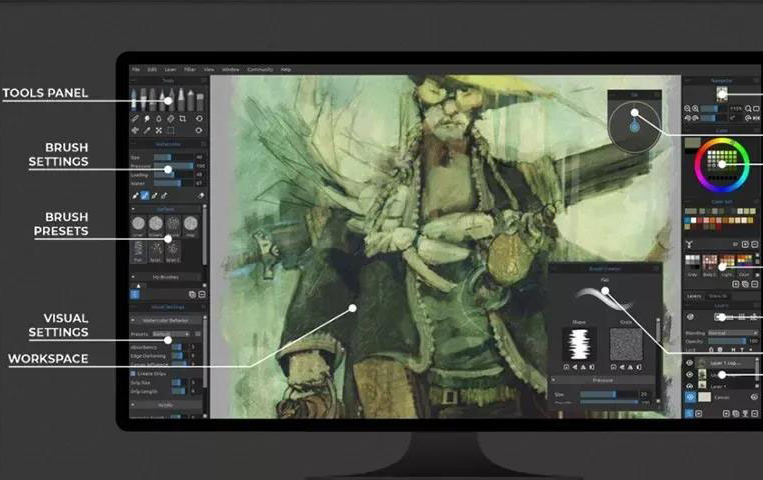Click zoom percentage value in Navigator

(735, 109)
